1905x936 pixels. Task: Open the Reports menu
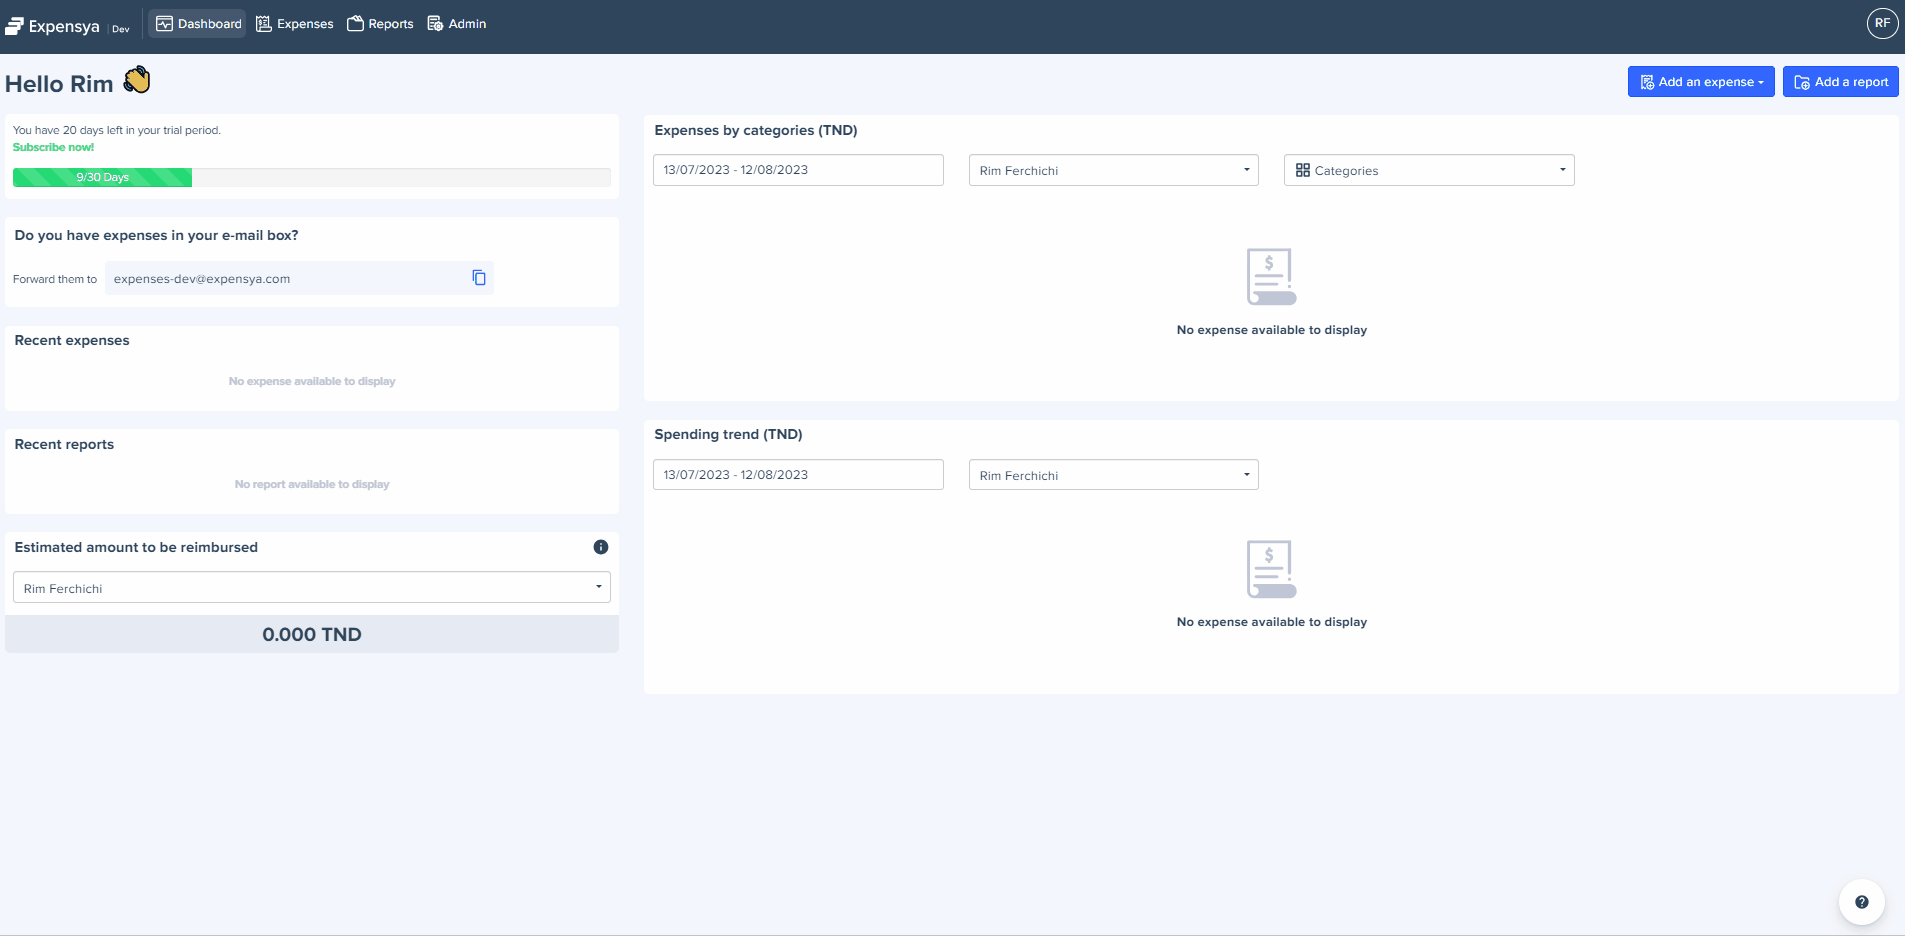380,24
